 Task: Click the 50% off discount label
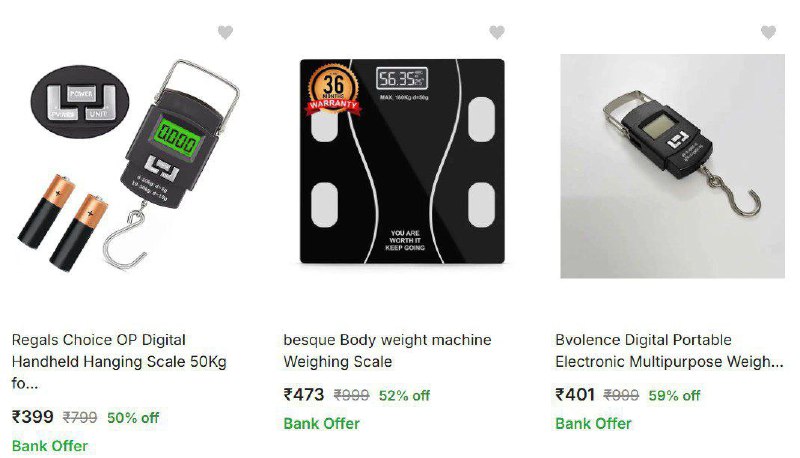[133, 418]
